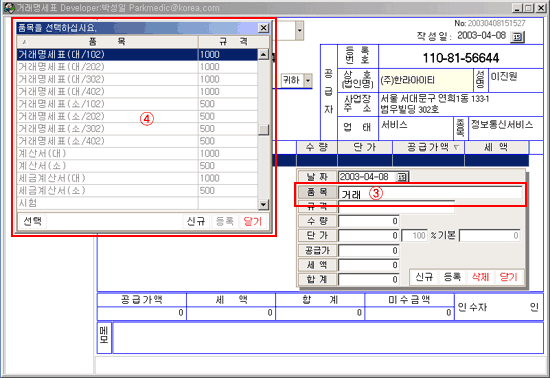Click 신규 button in item popup
This screenshot has width=550, height=378.
click(x=196, y=221)
